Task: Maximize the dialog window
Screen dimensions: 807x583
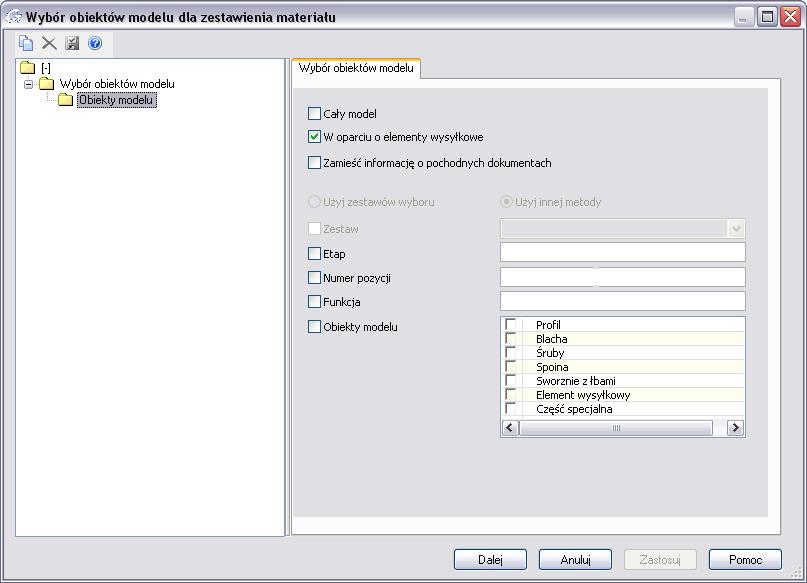Action: point(767,17)
